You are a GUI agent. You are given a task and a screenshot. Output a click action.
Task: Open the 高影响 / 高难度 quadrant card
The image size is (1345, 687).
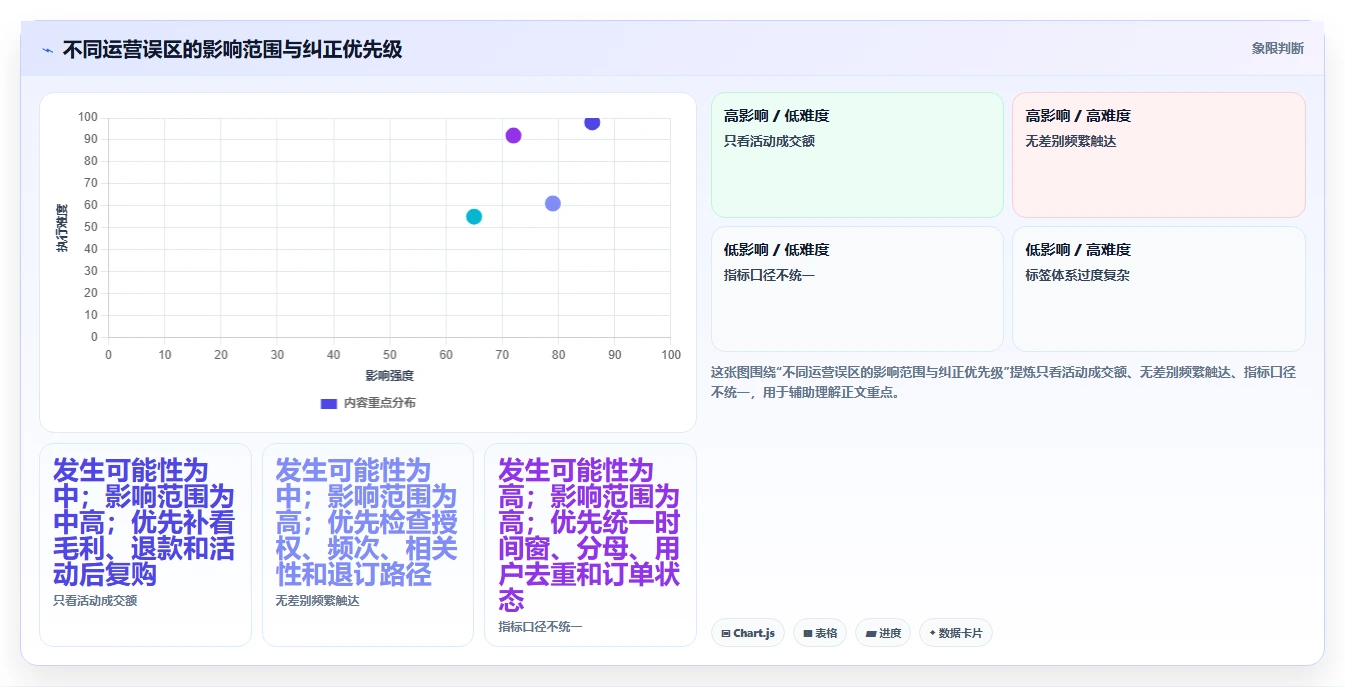coord(1158,155)
